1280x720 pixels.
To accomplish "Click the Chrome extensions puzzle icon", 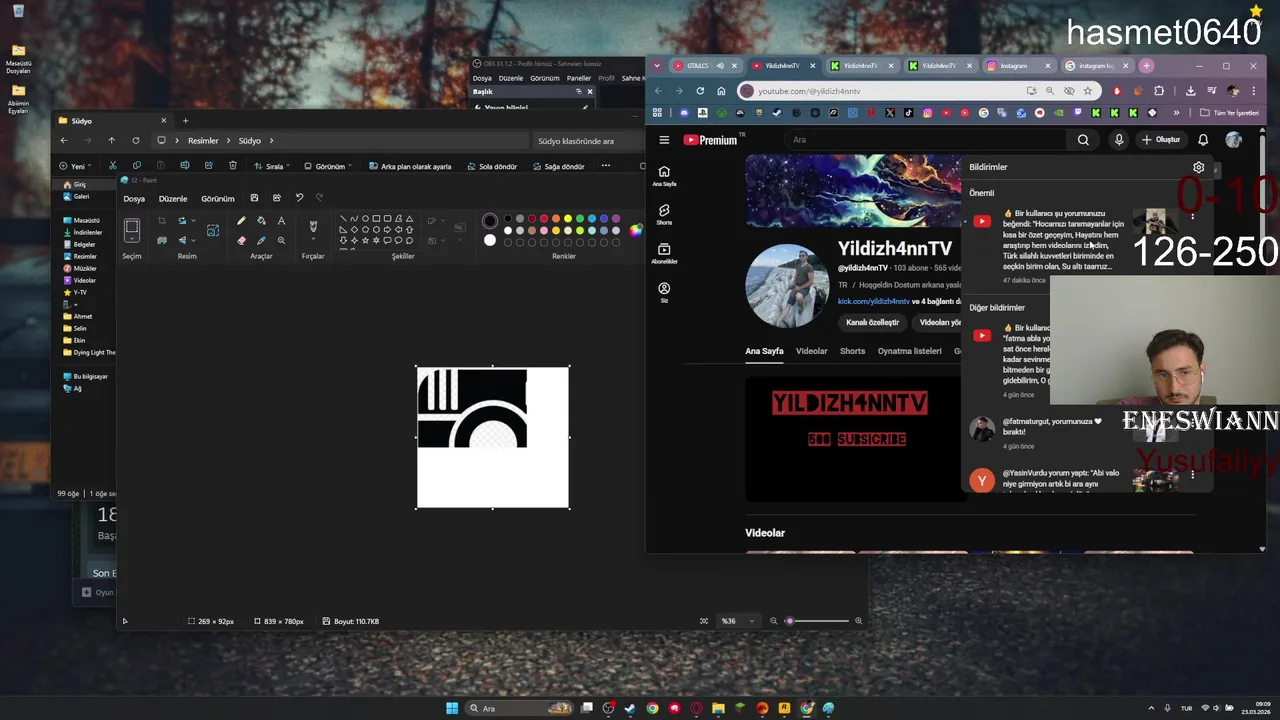I will click(x=1159, y=91).
